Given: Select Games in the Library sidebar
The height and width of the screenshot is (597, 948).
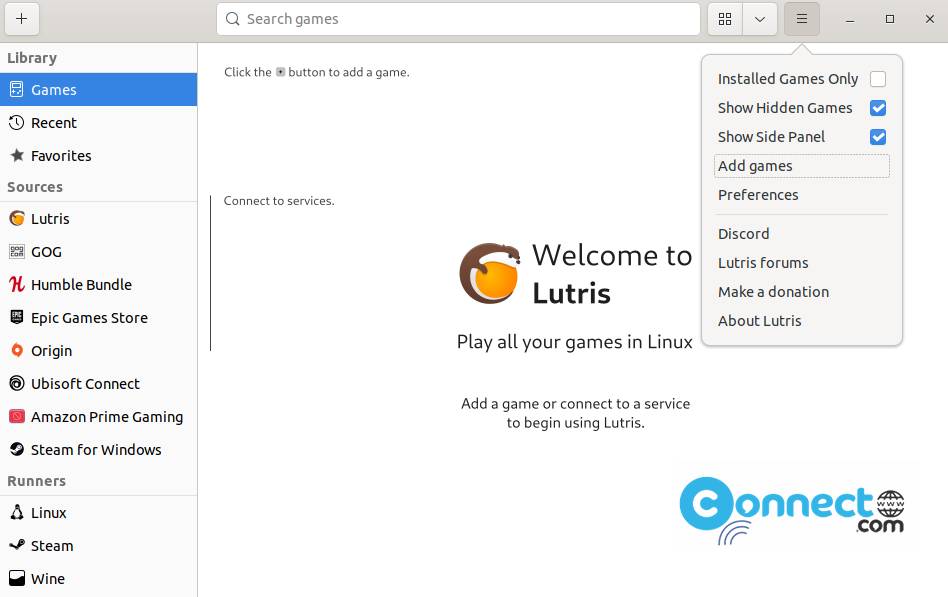Looking at the screenshot, I should tap(99, 90).
